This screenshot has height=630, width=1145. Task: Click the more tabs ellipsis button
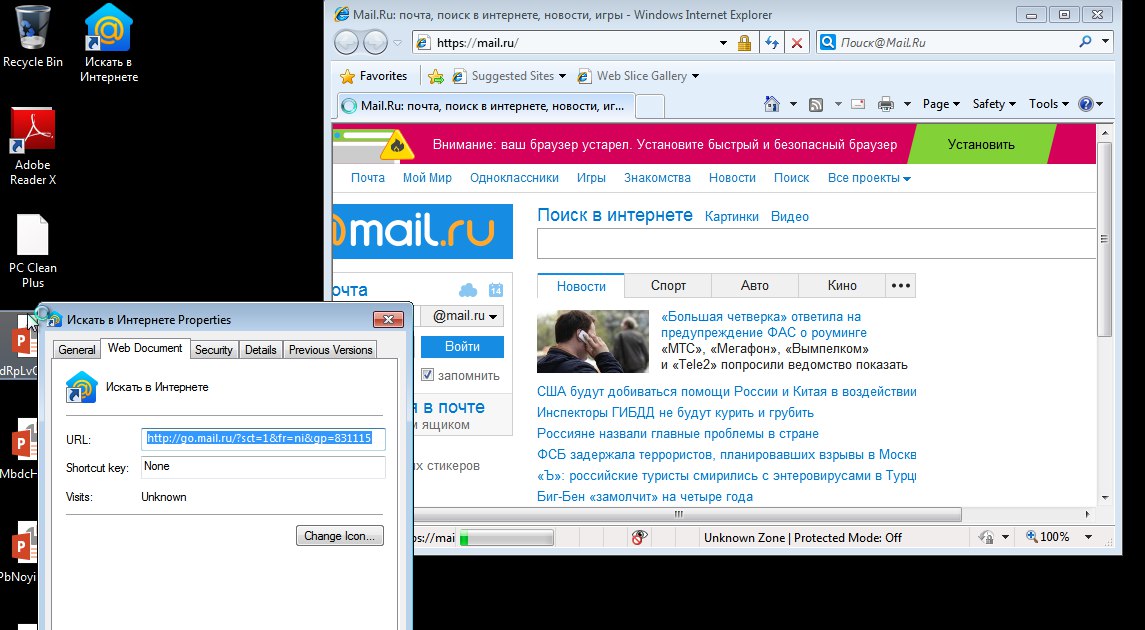(901, 285)
